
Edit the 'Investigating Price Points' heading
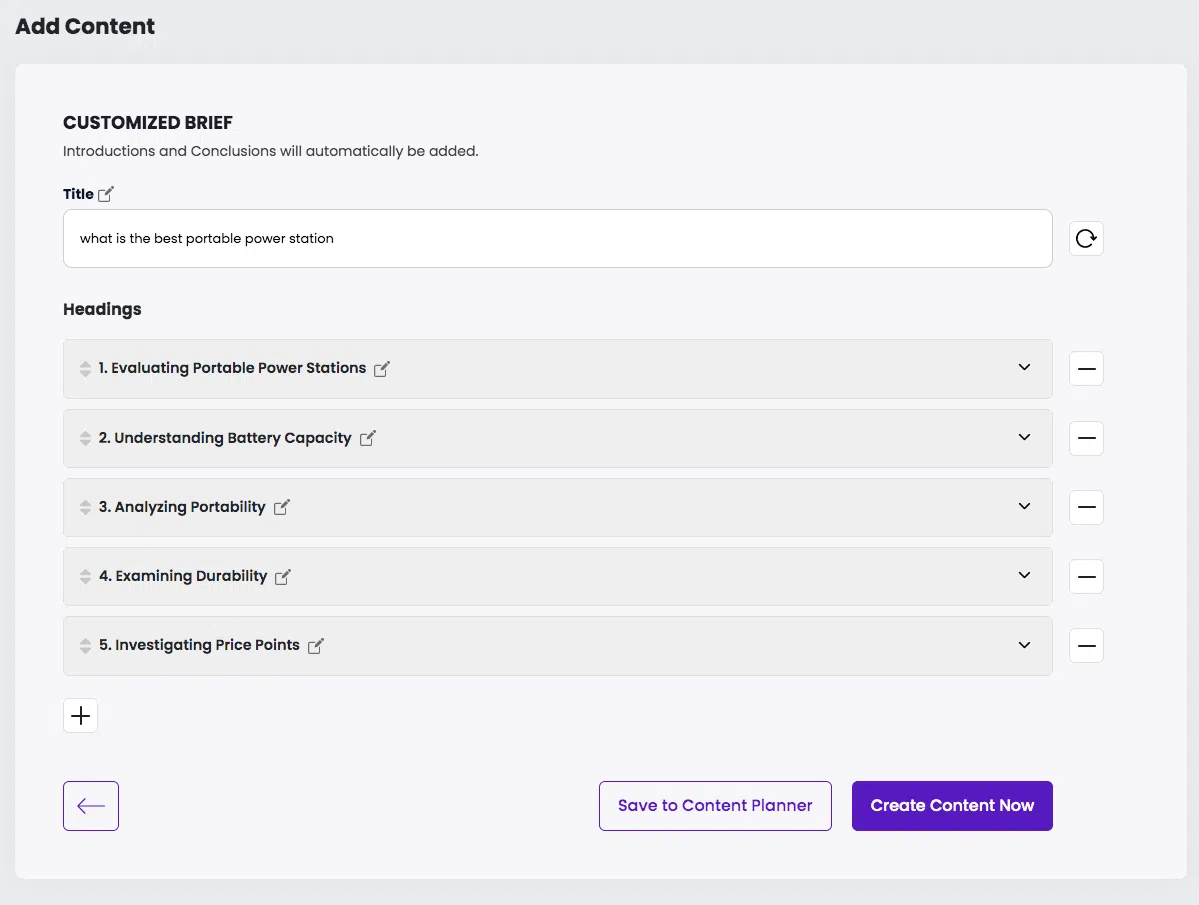coord(316,646)
